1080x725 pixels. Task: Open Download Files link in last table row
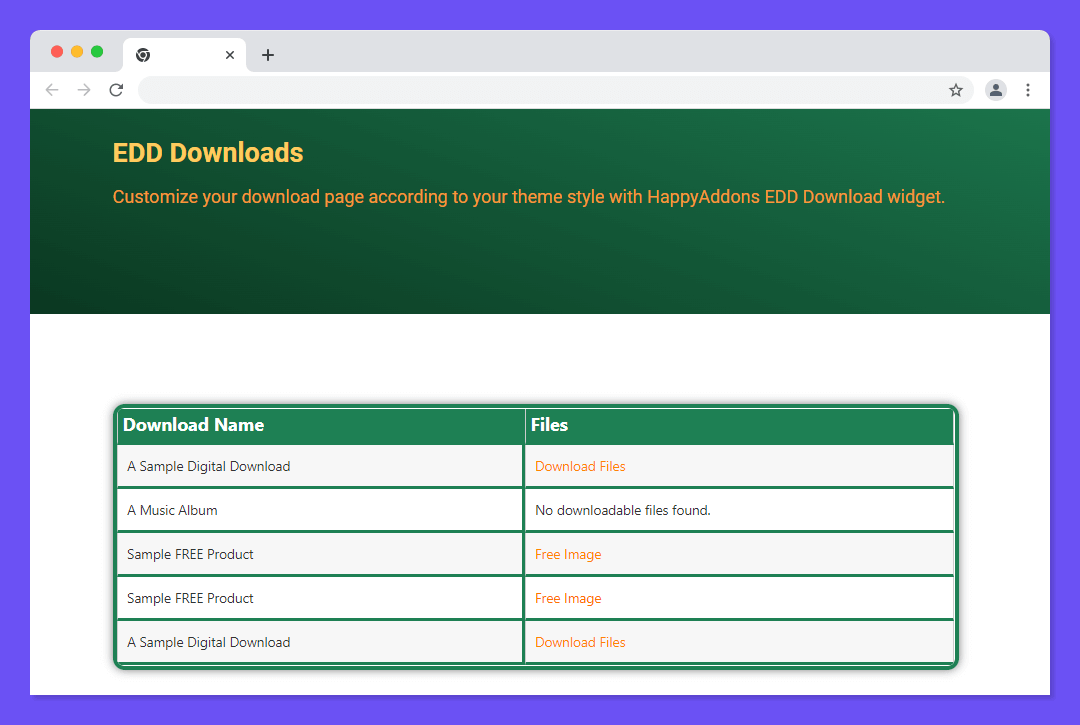(x=580, y=642)
